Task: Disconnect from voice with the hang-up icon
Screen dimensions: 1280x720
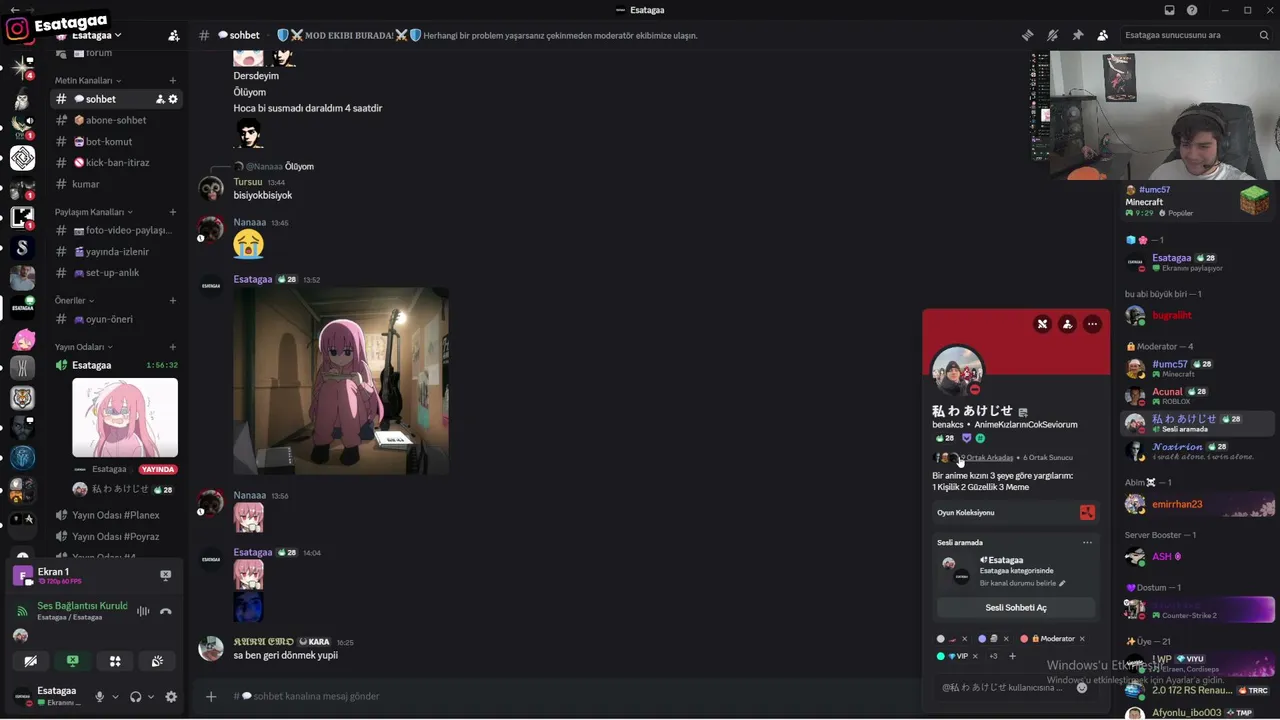Action: tap(166, 611)
